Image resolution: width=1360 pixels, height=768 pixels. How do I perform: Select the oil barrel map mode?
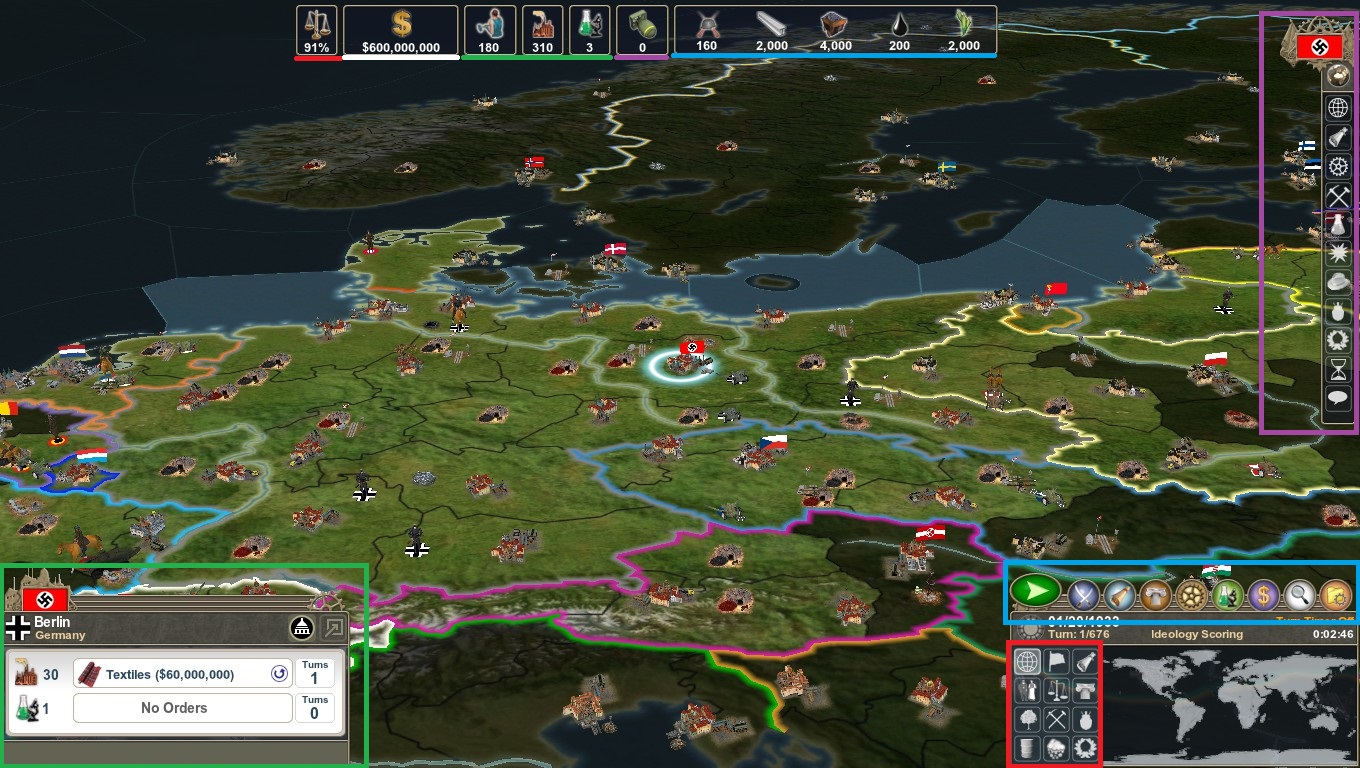(1026, 748)
